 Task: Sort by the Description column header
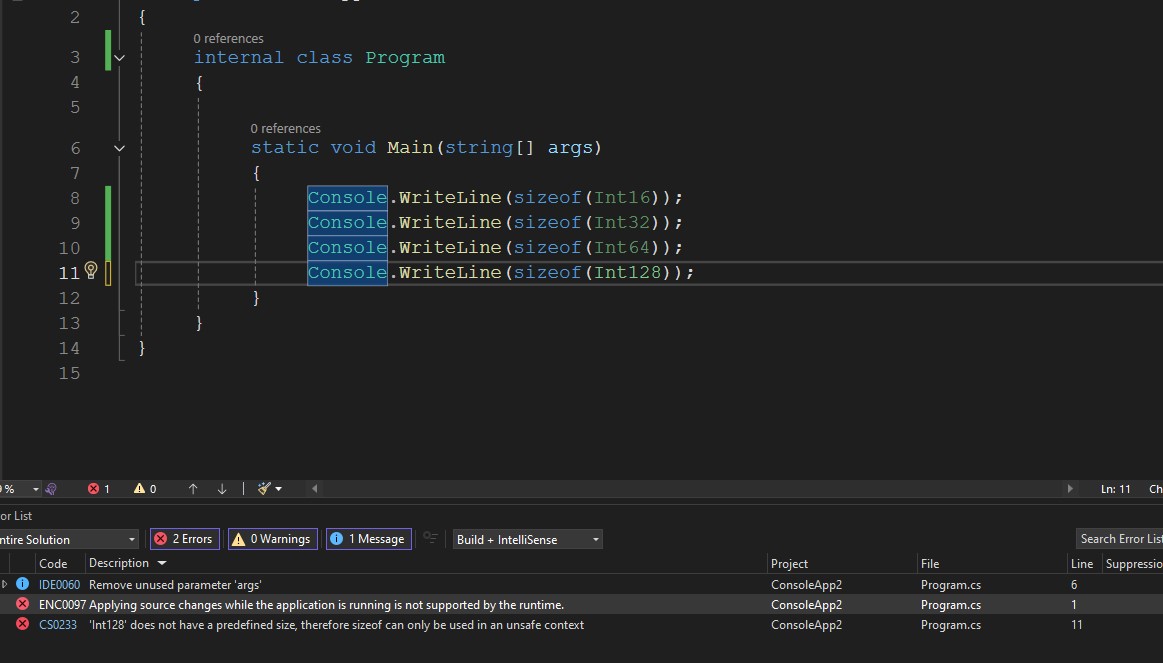point(119,563)
